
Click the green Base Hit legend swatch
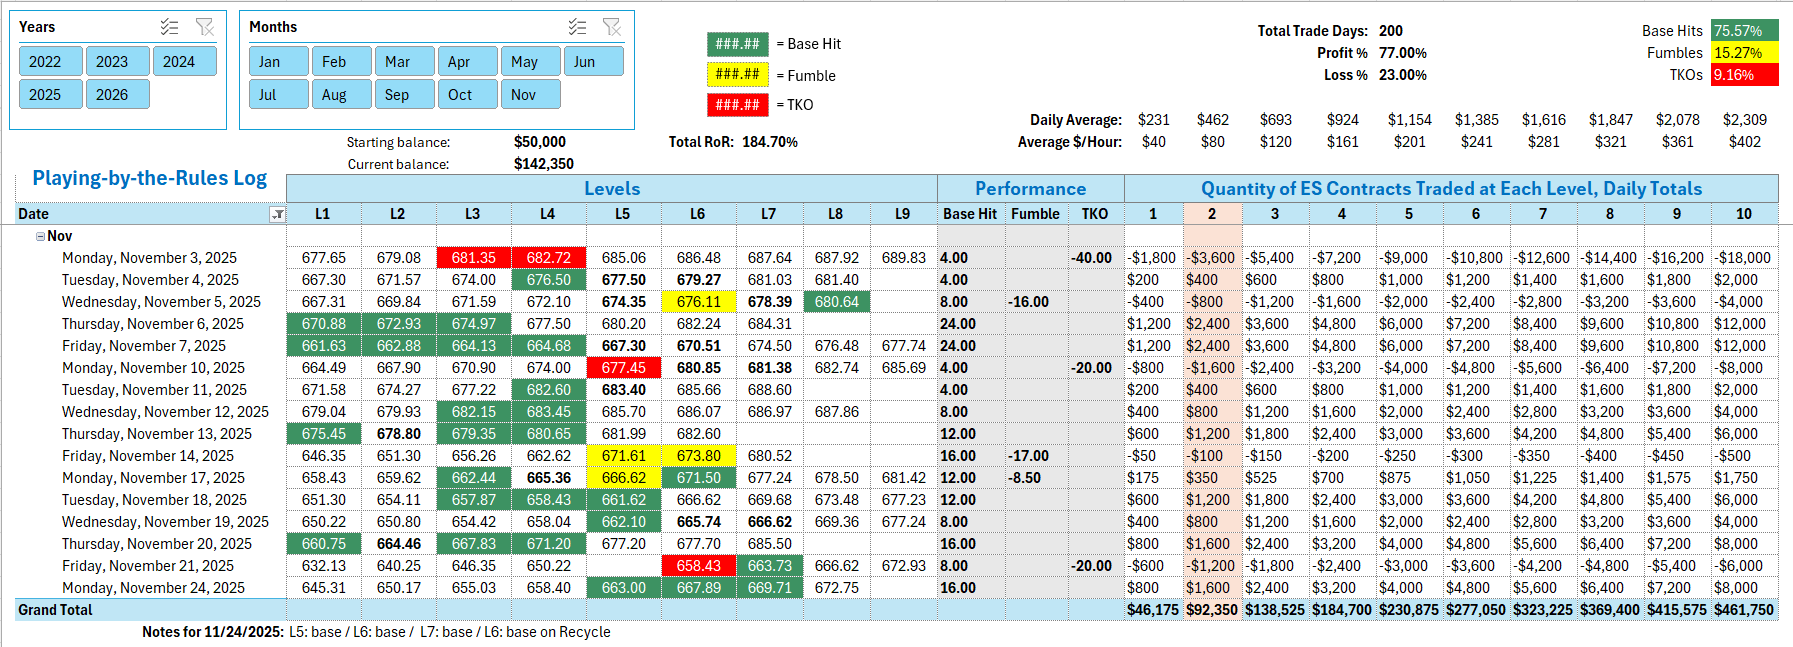pyautogui.click(x=738, y=44)
